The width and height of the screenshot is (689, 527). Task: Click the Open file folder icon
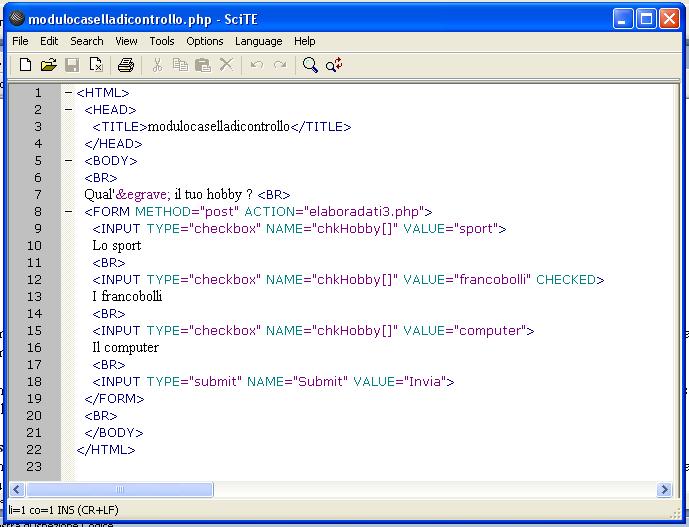pyautogui.click(x=48, y=65)
